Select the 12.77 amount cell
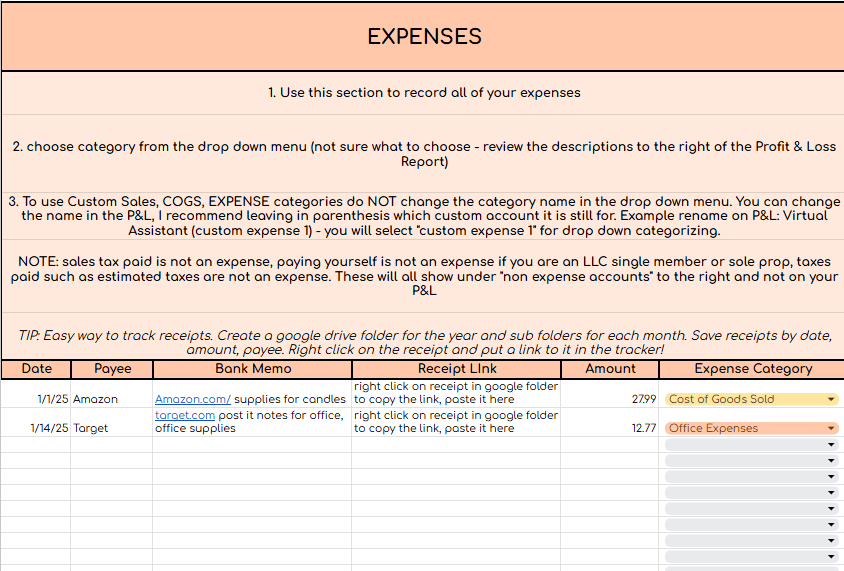Image resolution: width=844 pixels, height=571 pixels. 610,422
